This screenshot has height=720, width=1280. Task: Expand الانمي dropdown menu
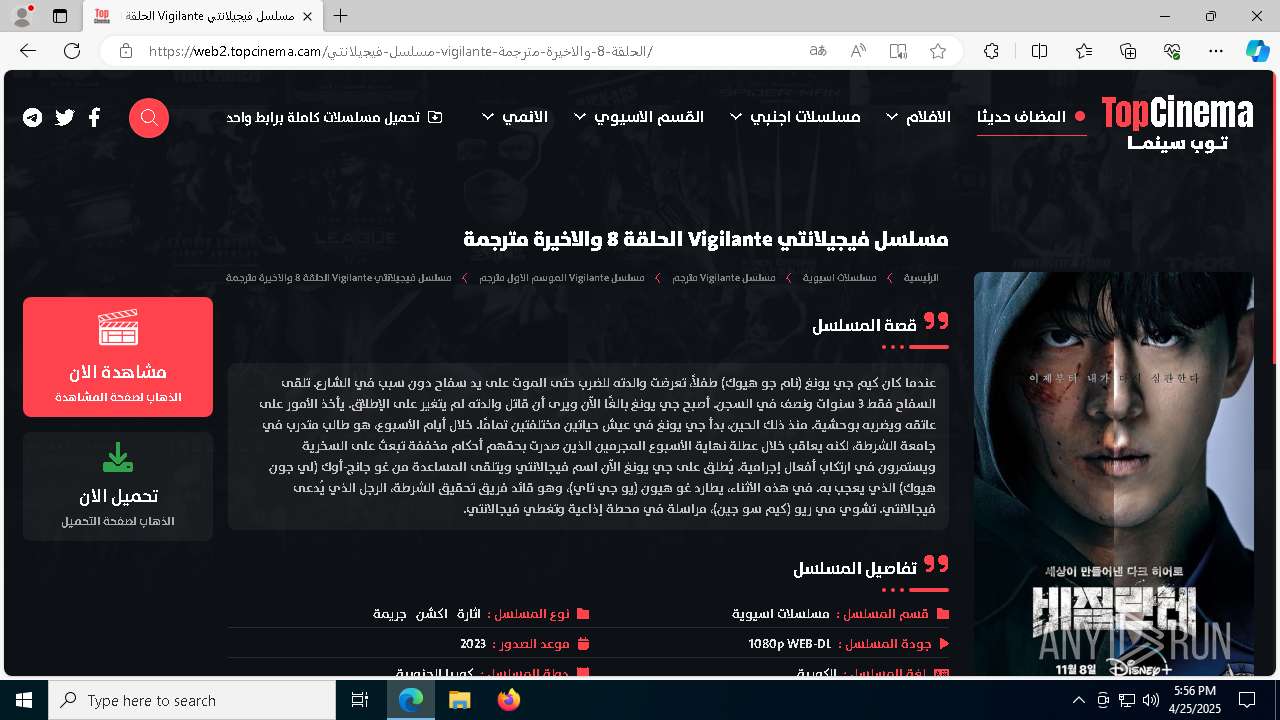coord(514,117)
